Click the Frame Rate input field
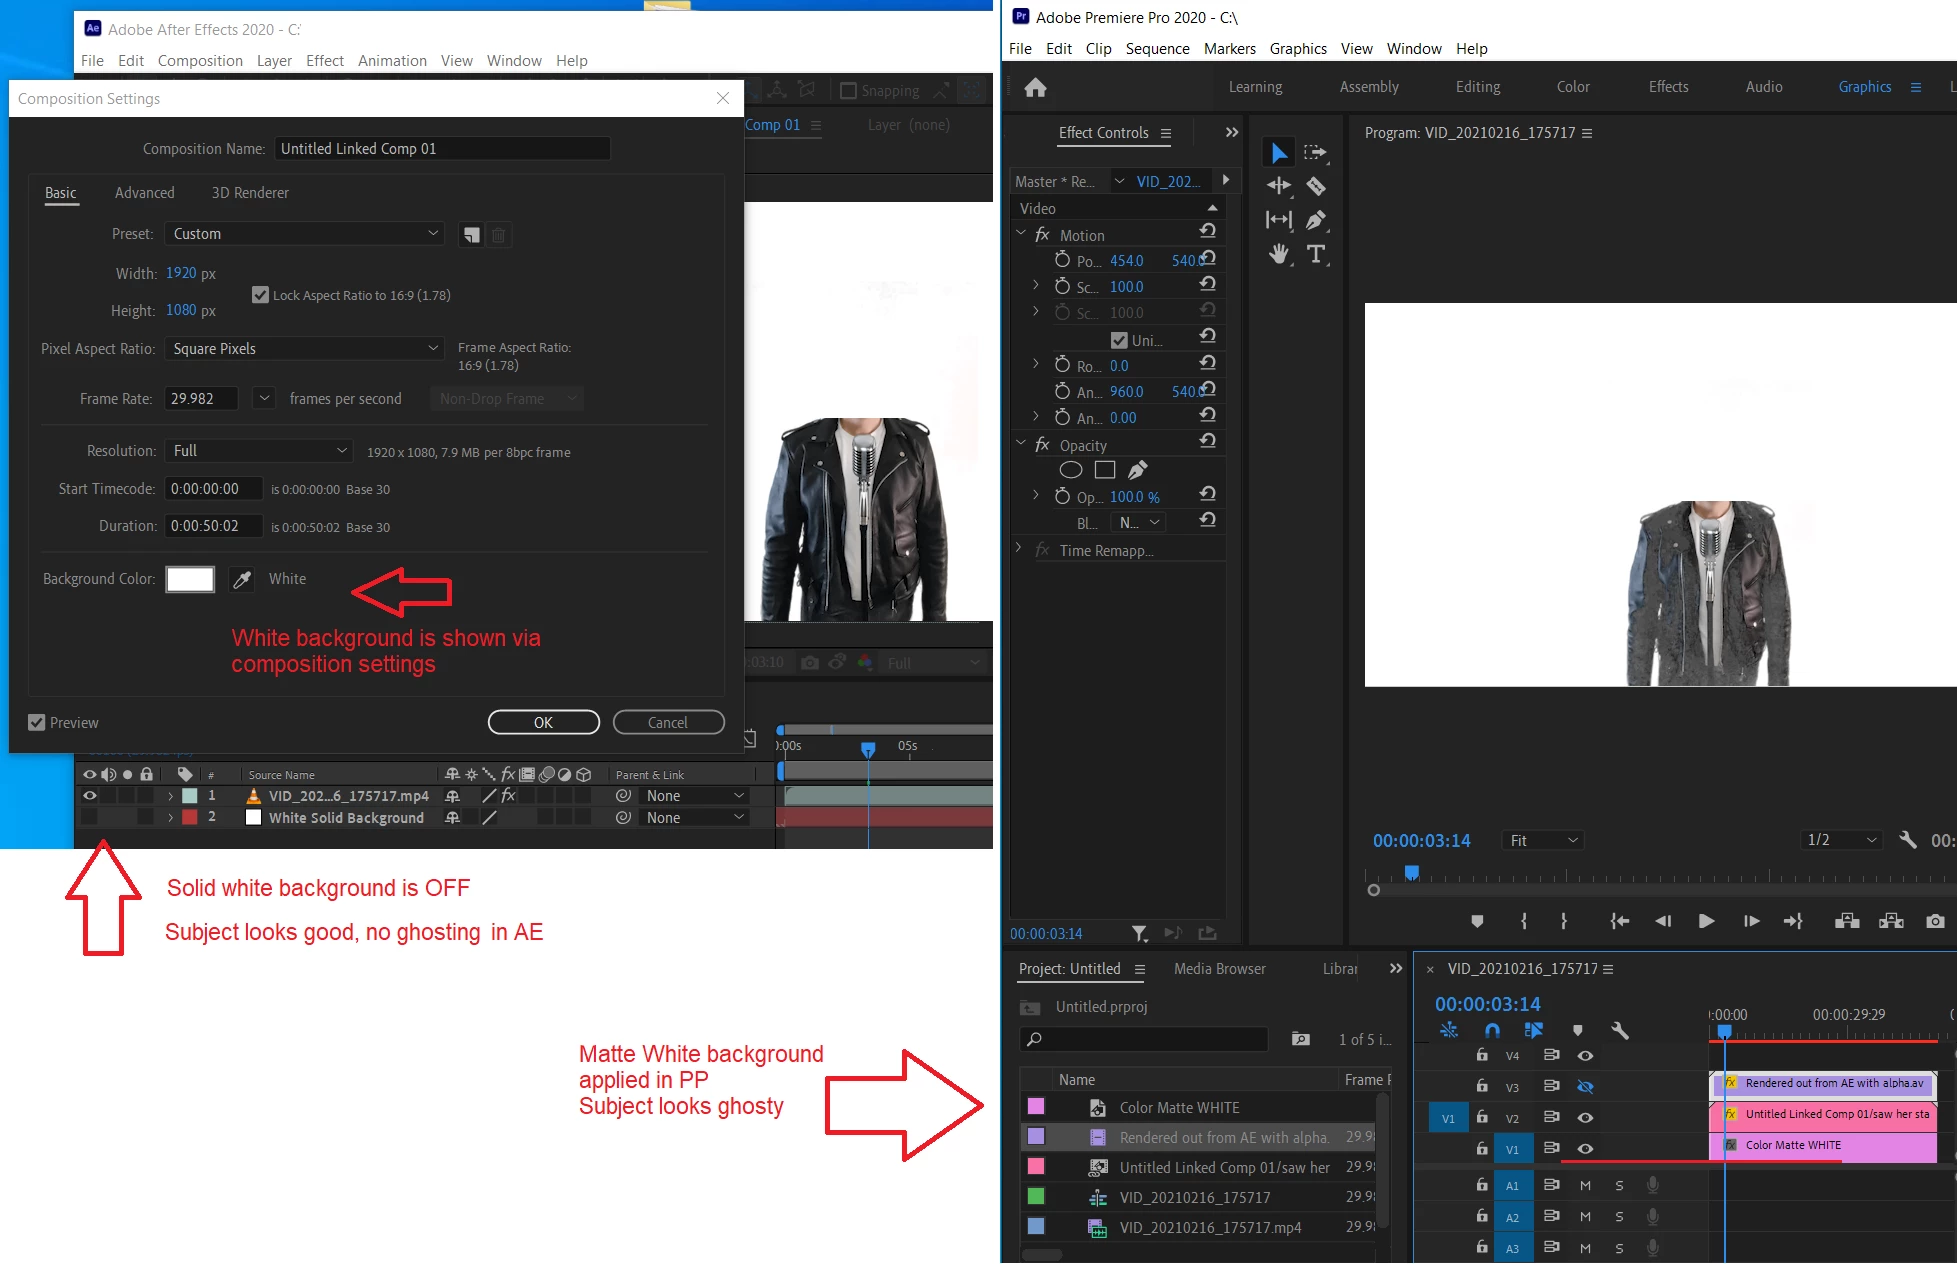Screen dimensions: 1958x1264 (202, 399)
